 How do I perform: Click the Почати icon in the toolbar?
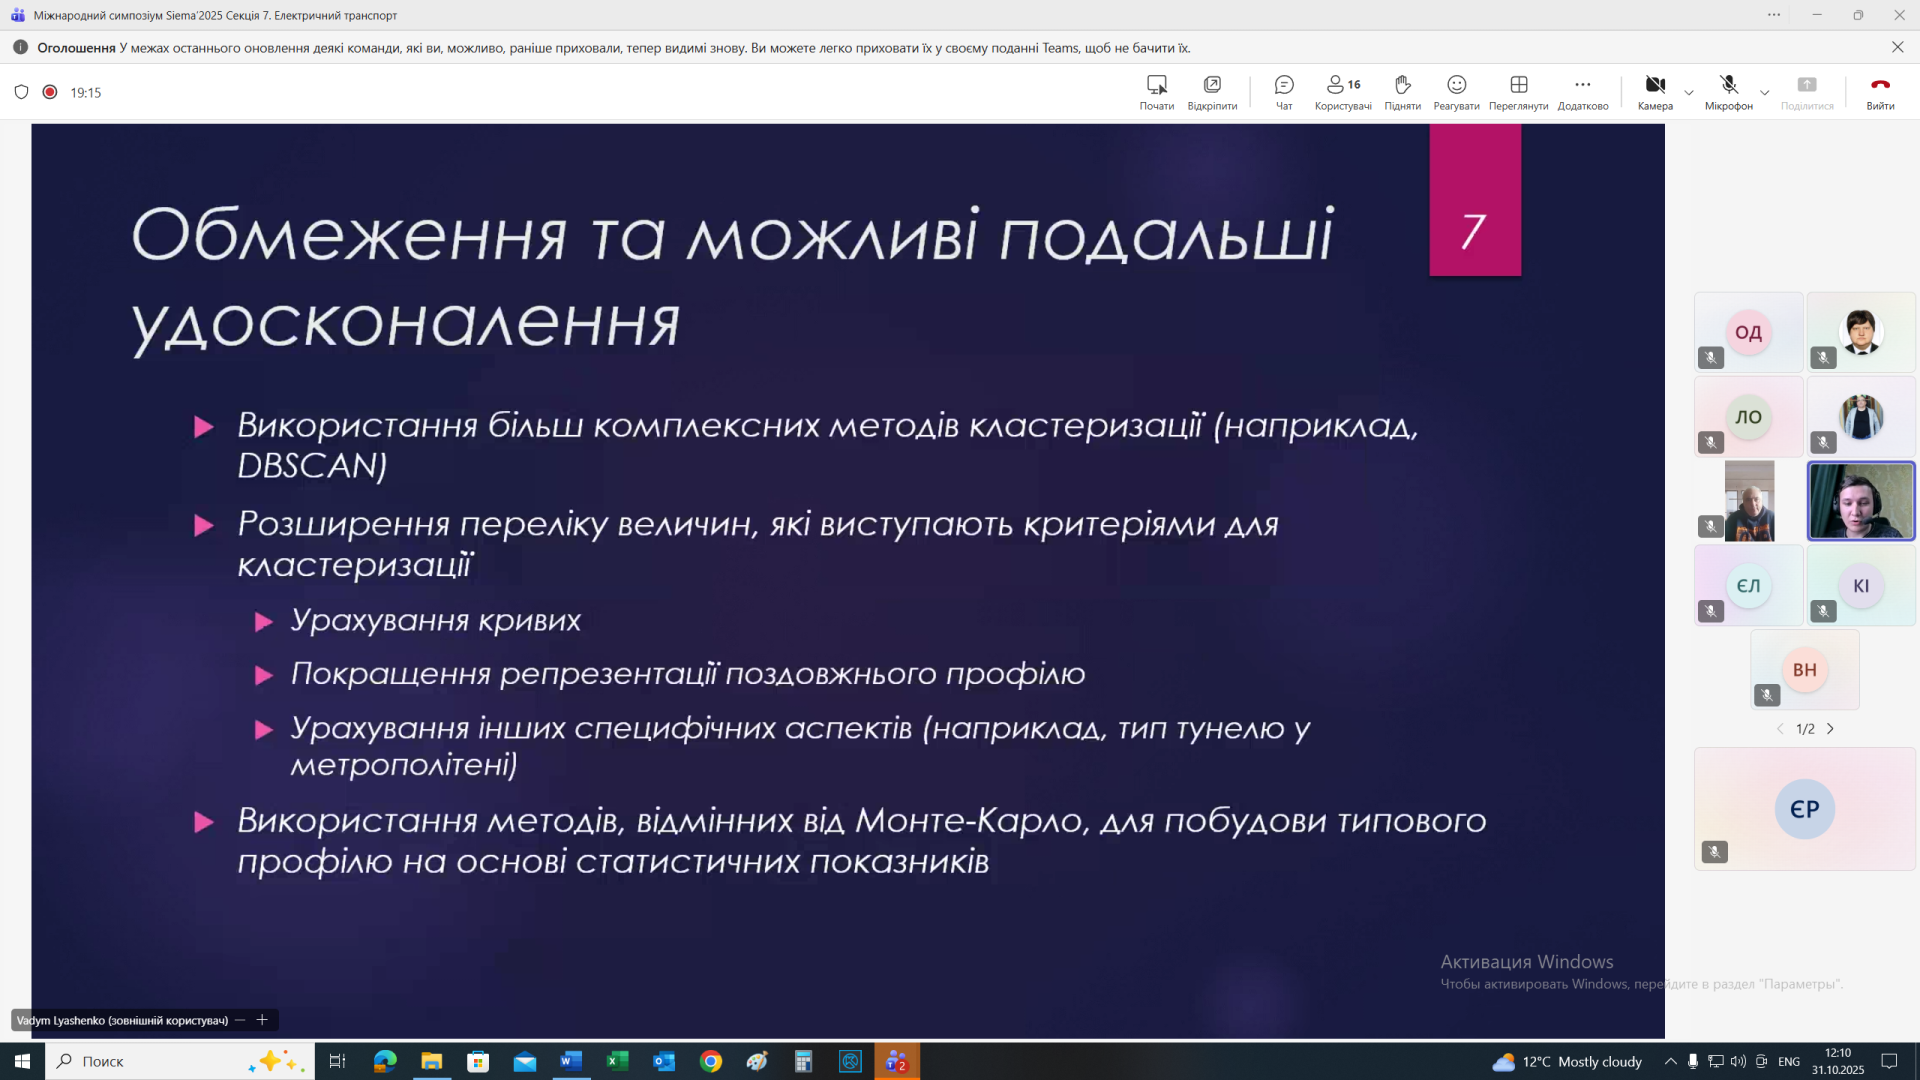pos(1156,91)
